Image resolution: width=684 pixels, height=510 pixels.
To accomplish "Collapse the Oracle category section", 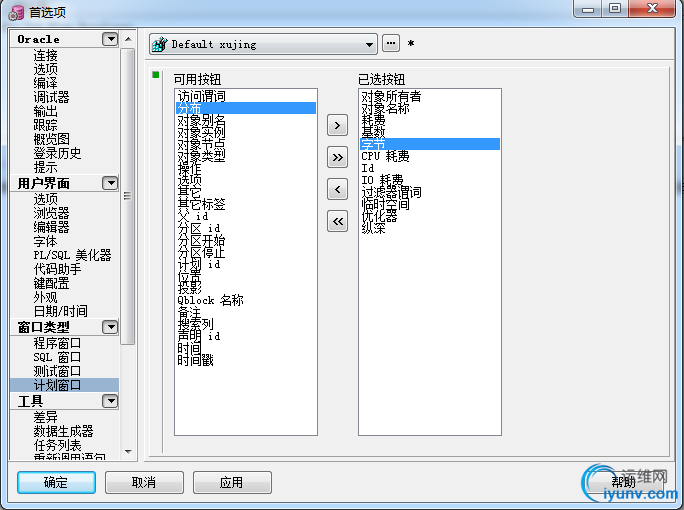I will pos(110,39).
